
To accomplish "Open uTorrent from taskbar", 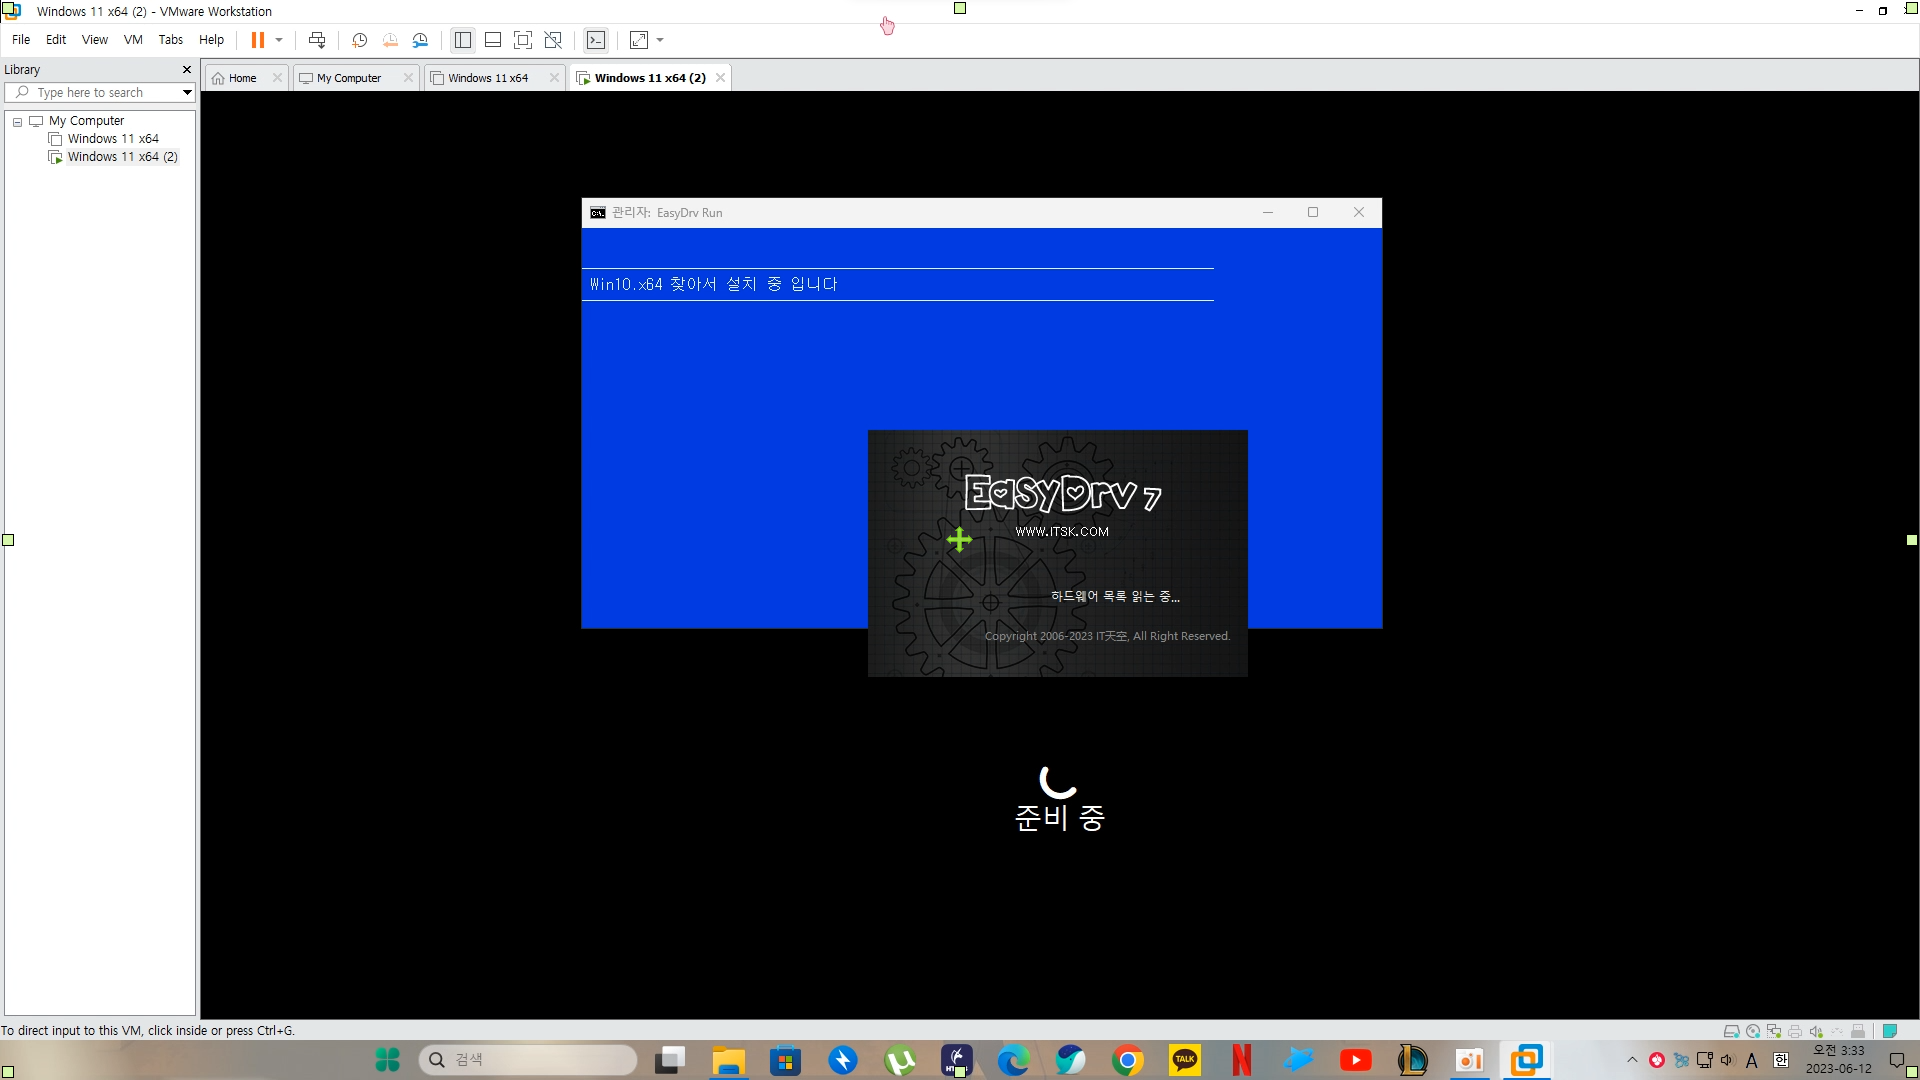I will tap(900, 1060).
